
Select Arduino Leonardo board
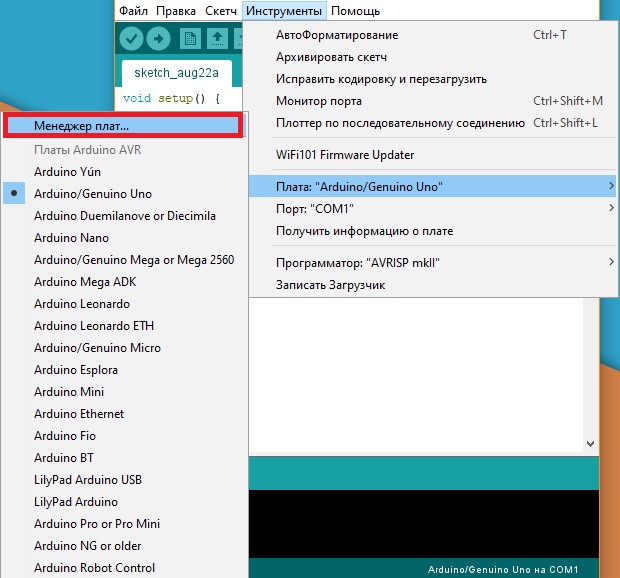point(124,304)
